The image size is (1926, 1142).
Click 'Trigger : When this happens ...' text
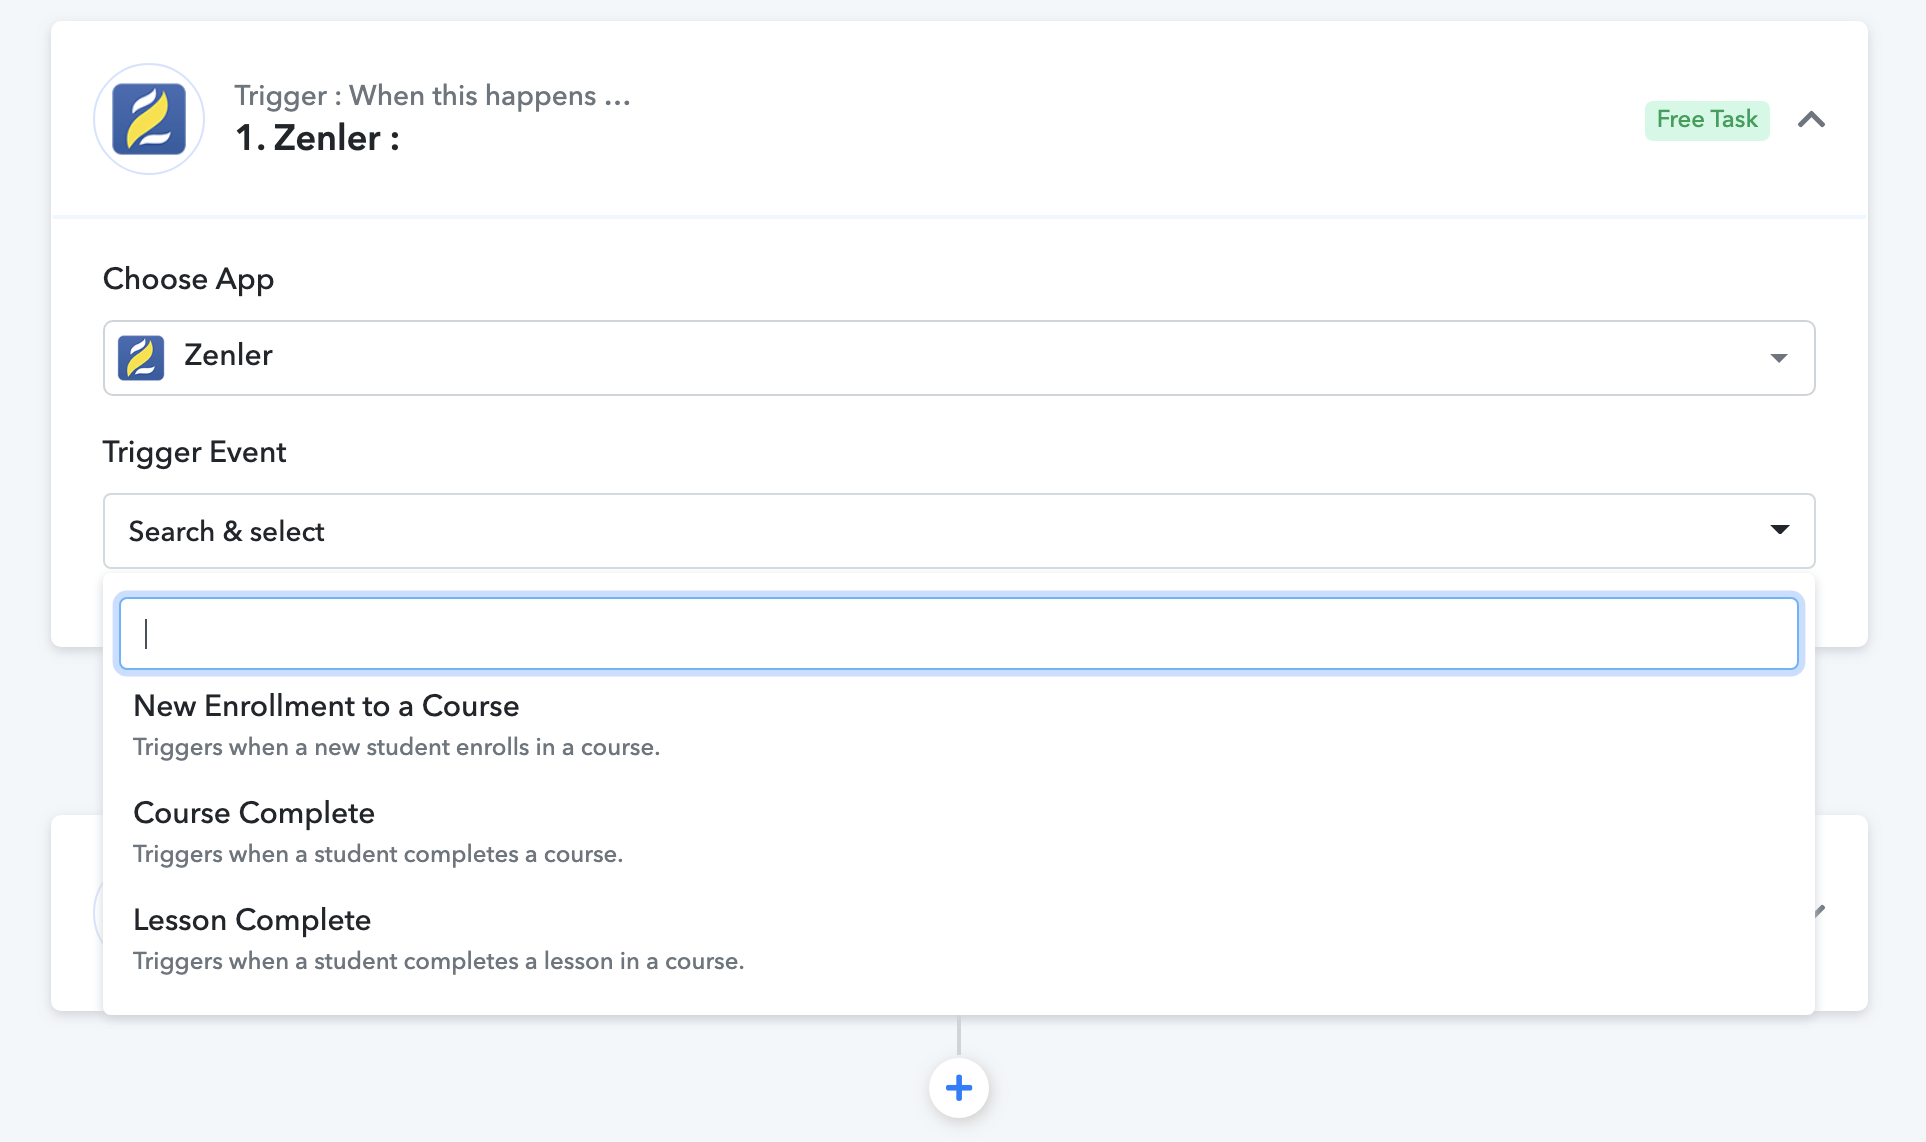[432, 96]
